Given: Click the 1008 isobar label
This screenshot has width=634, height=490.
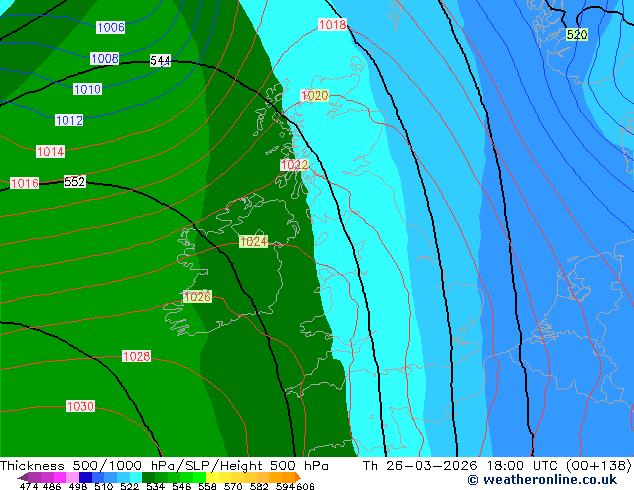Looking at the screenshot, I should tap(105, 59).
